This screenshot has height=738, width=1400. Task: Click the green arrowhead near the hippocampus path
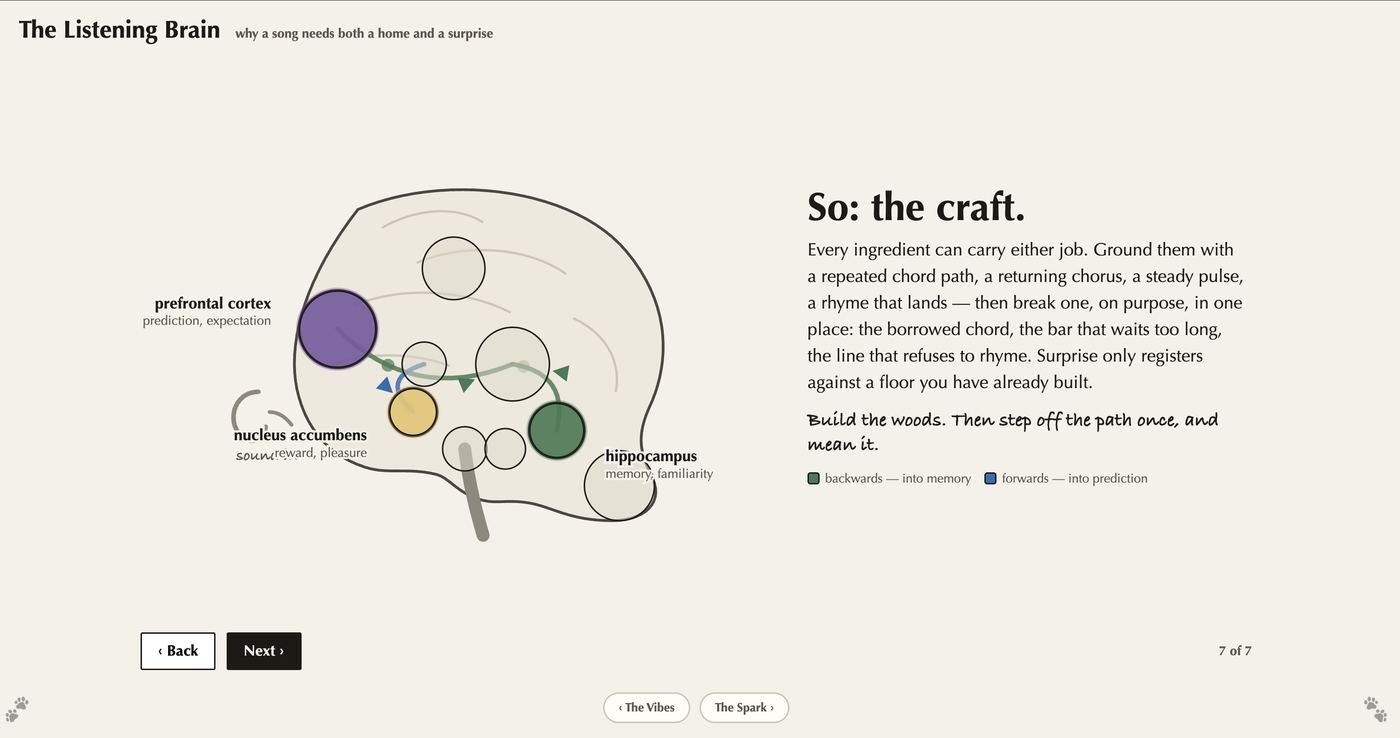click(x=561, y=372)
